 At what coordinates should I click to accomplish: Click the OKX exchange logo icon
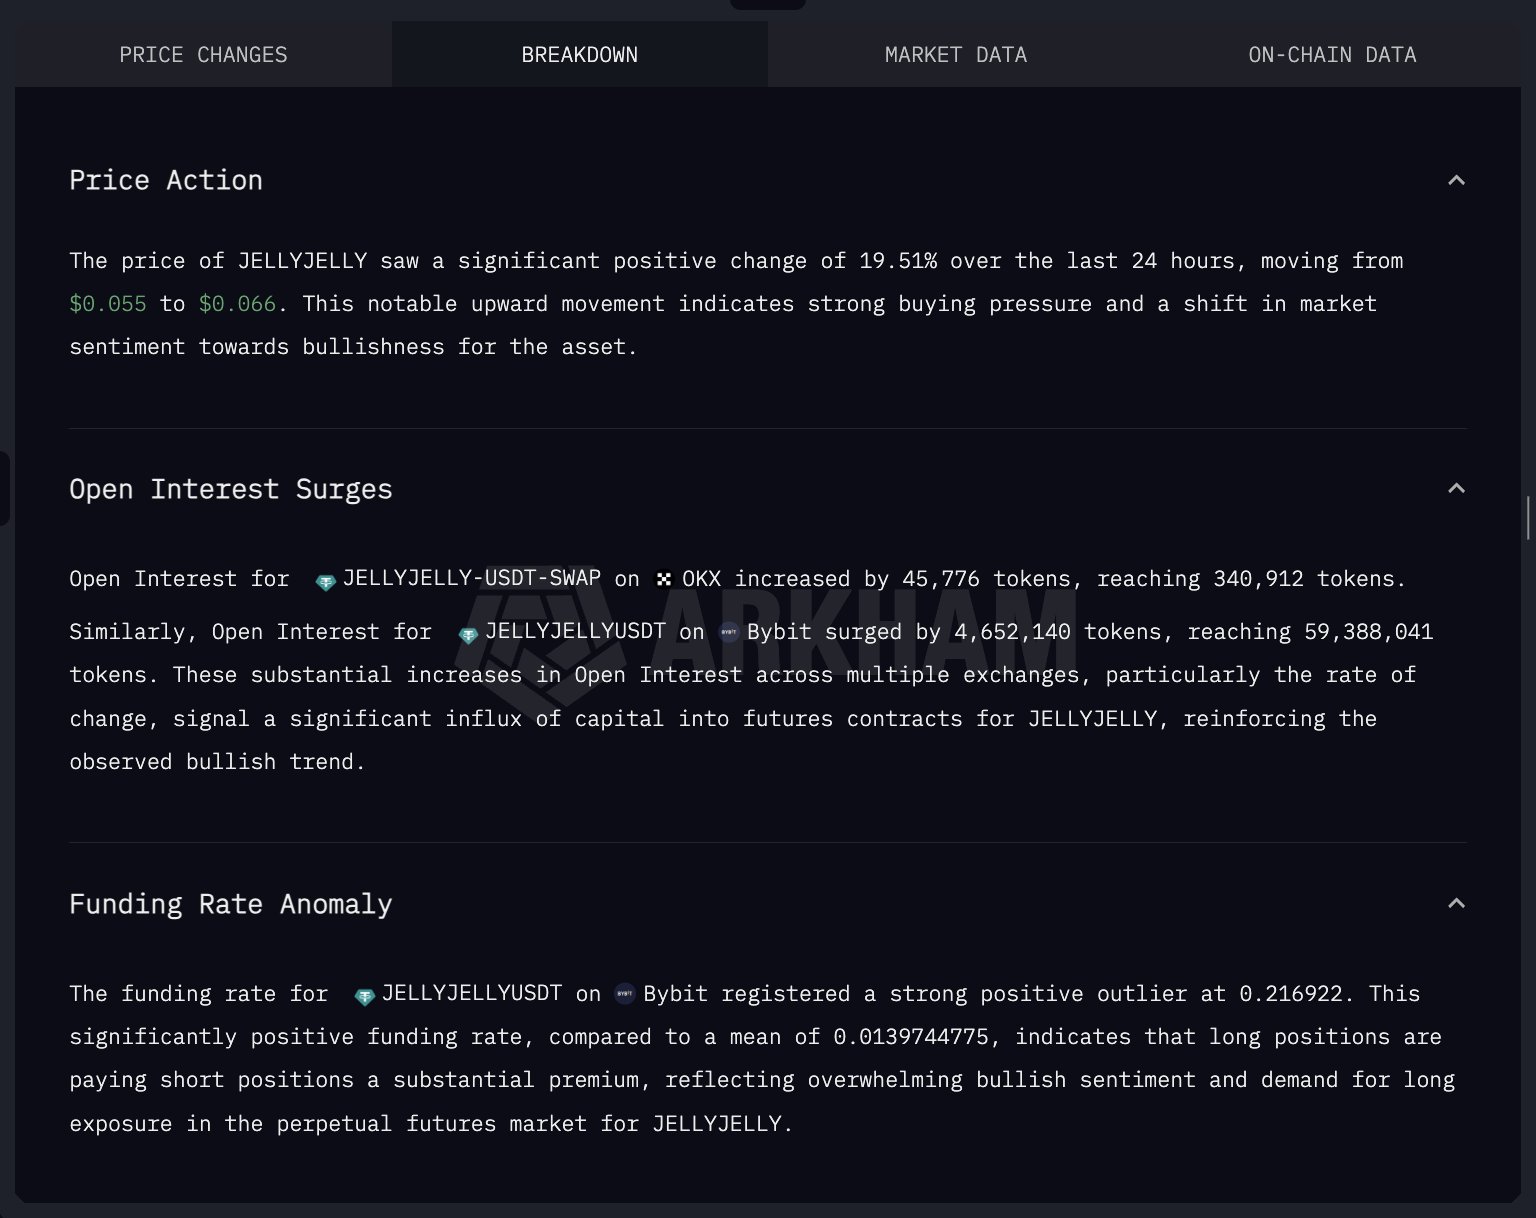coord(663,579)
